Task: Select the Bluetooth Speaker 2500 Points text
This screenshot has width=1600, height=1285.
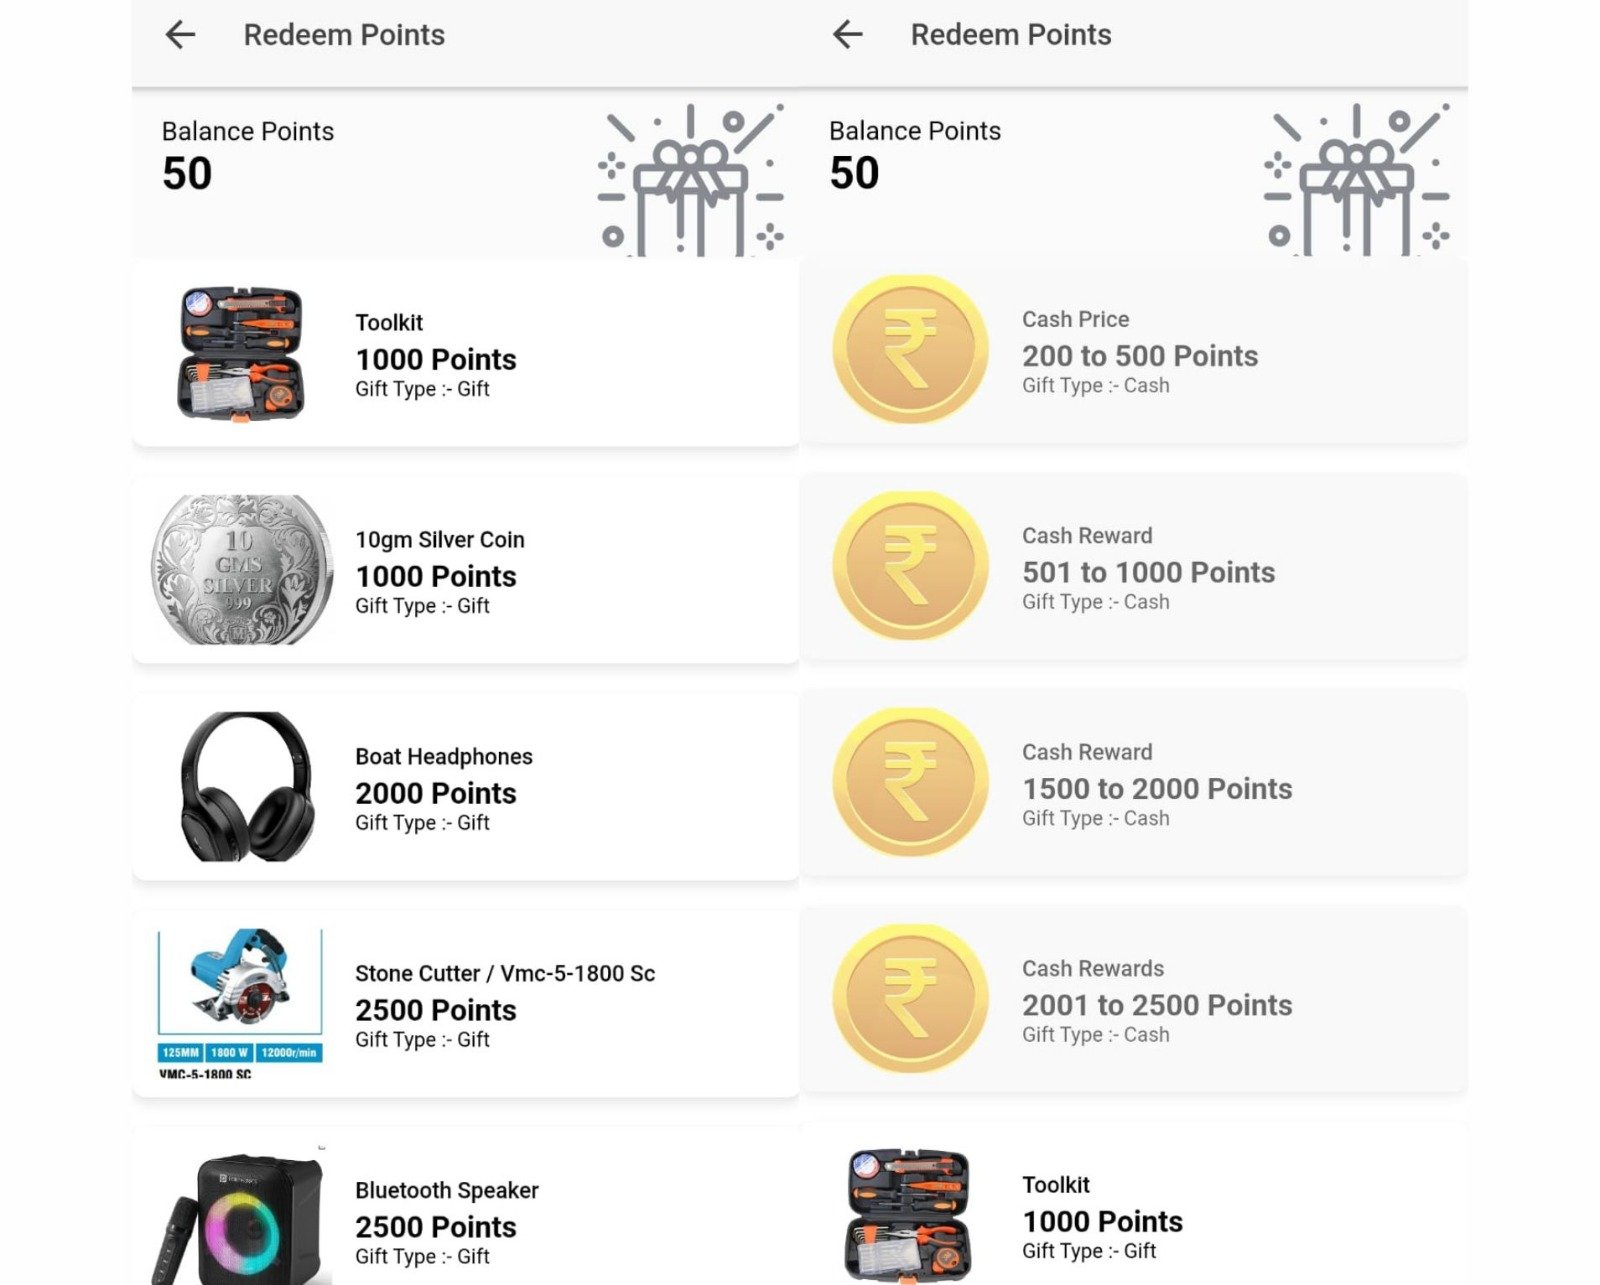Action: coord(436,1227)
